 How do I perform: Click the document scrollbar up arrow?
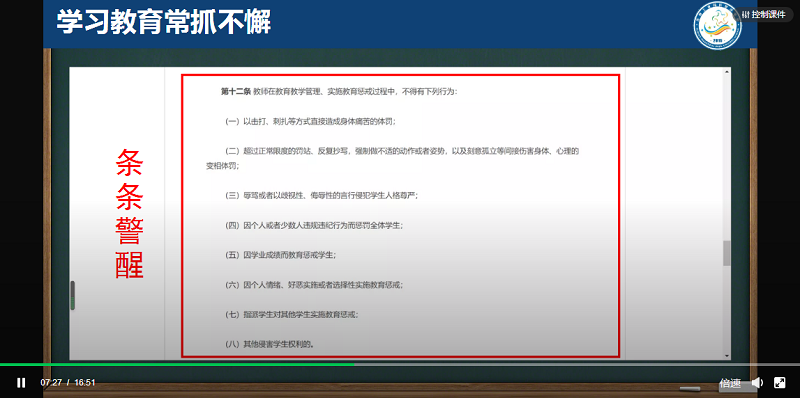click(727, 72)
